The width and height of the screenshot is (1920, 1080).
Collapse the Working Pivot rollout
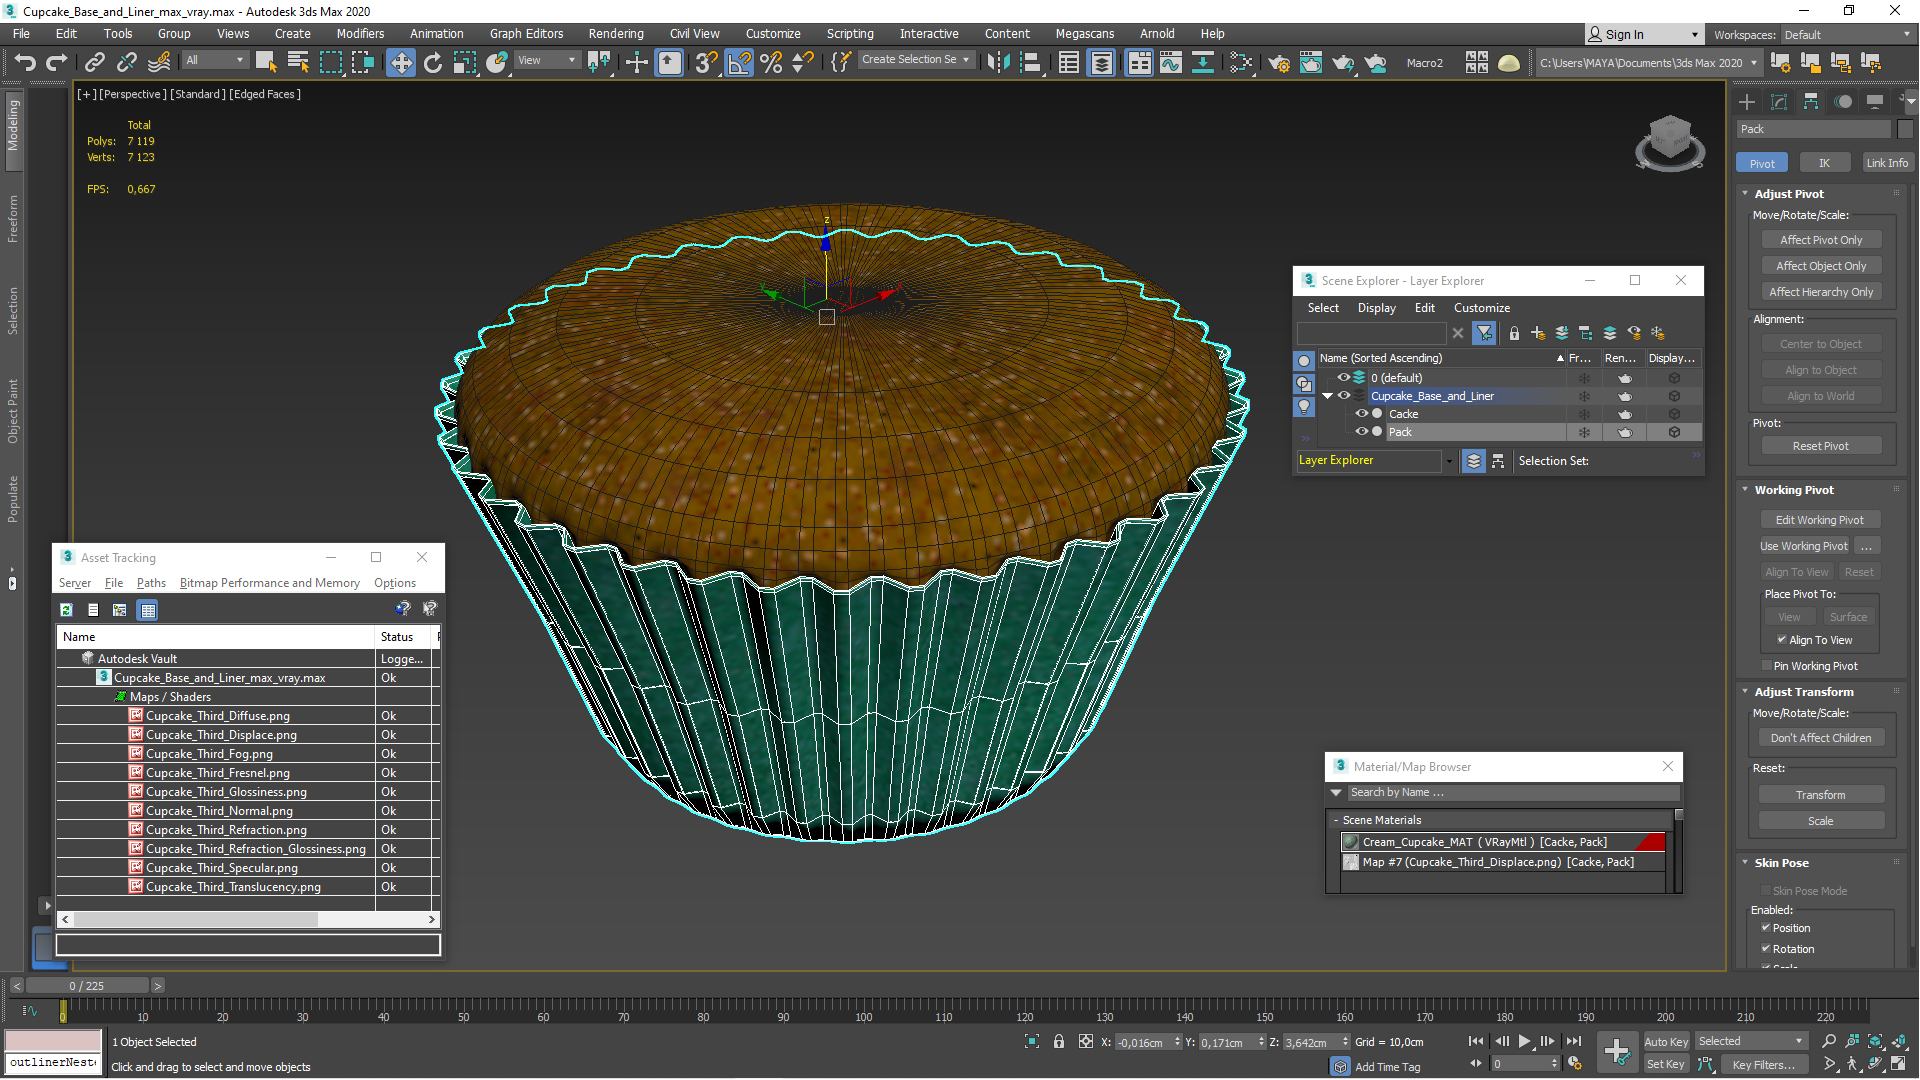coord(1794,490)
